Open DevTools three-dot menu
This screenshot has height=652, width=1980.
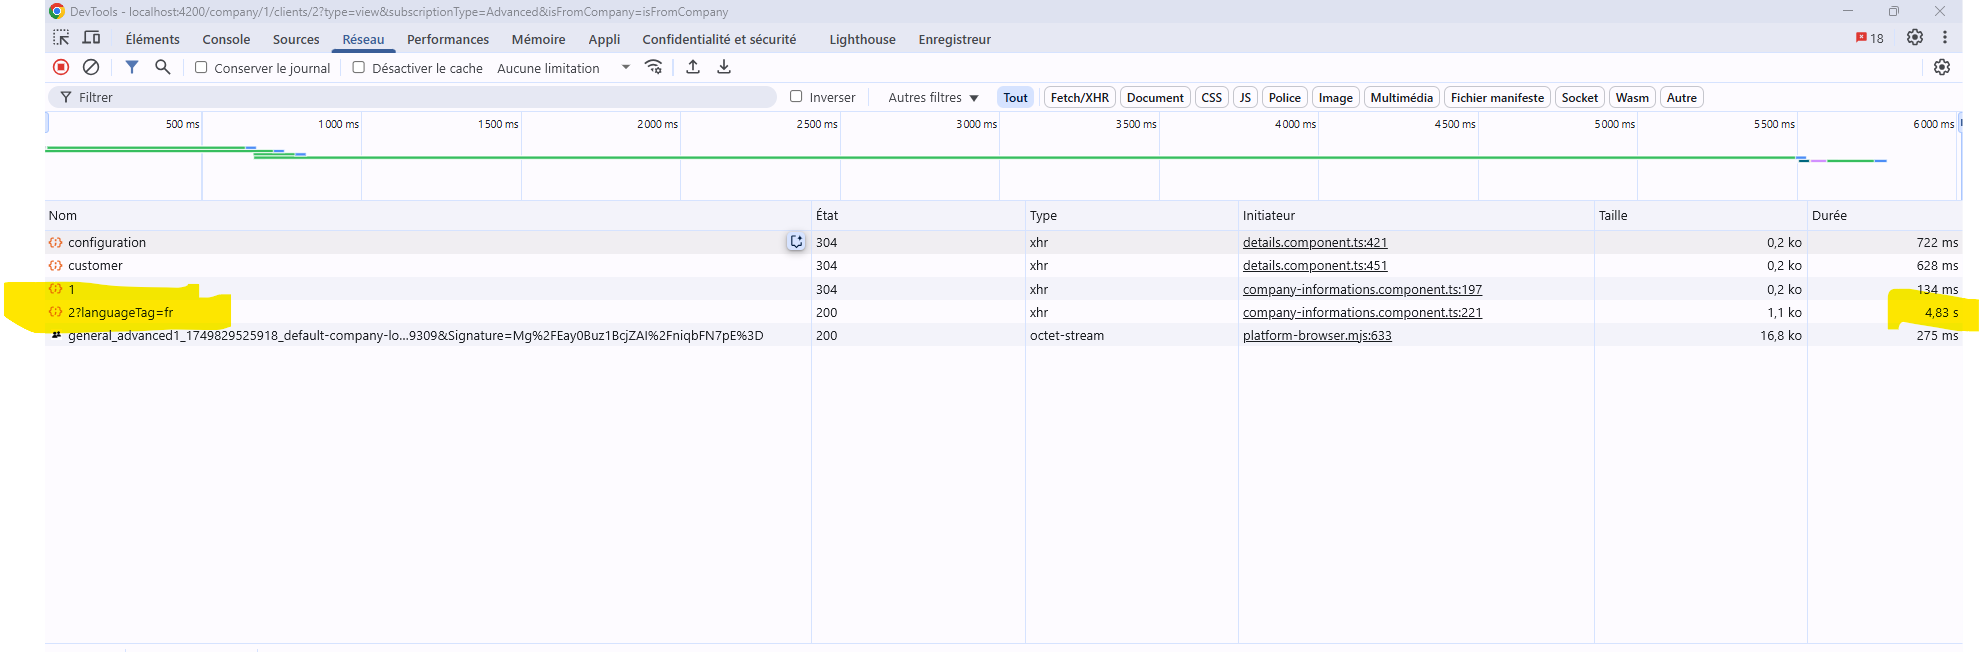pos(1945,37)
